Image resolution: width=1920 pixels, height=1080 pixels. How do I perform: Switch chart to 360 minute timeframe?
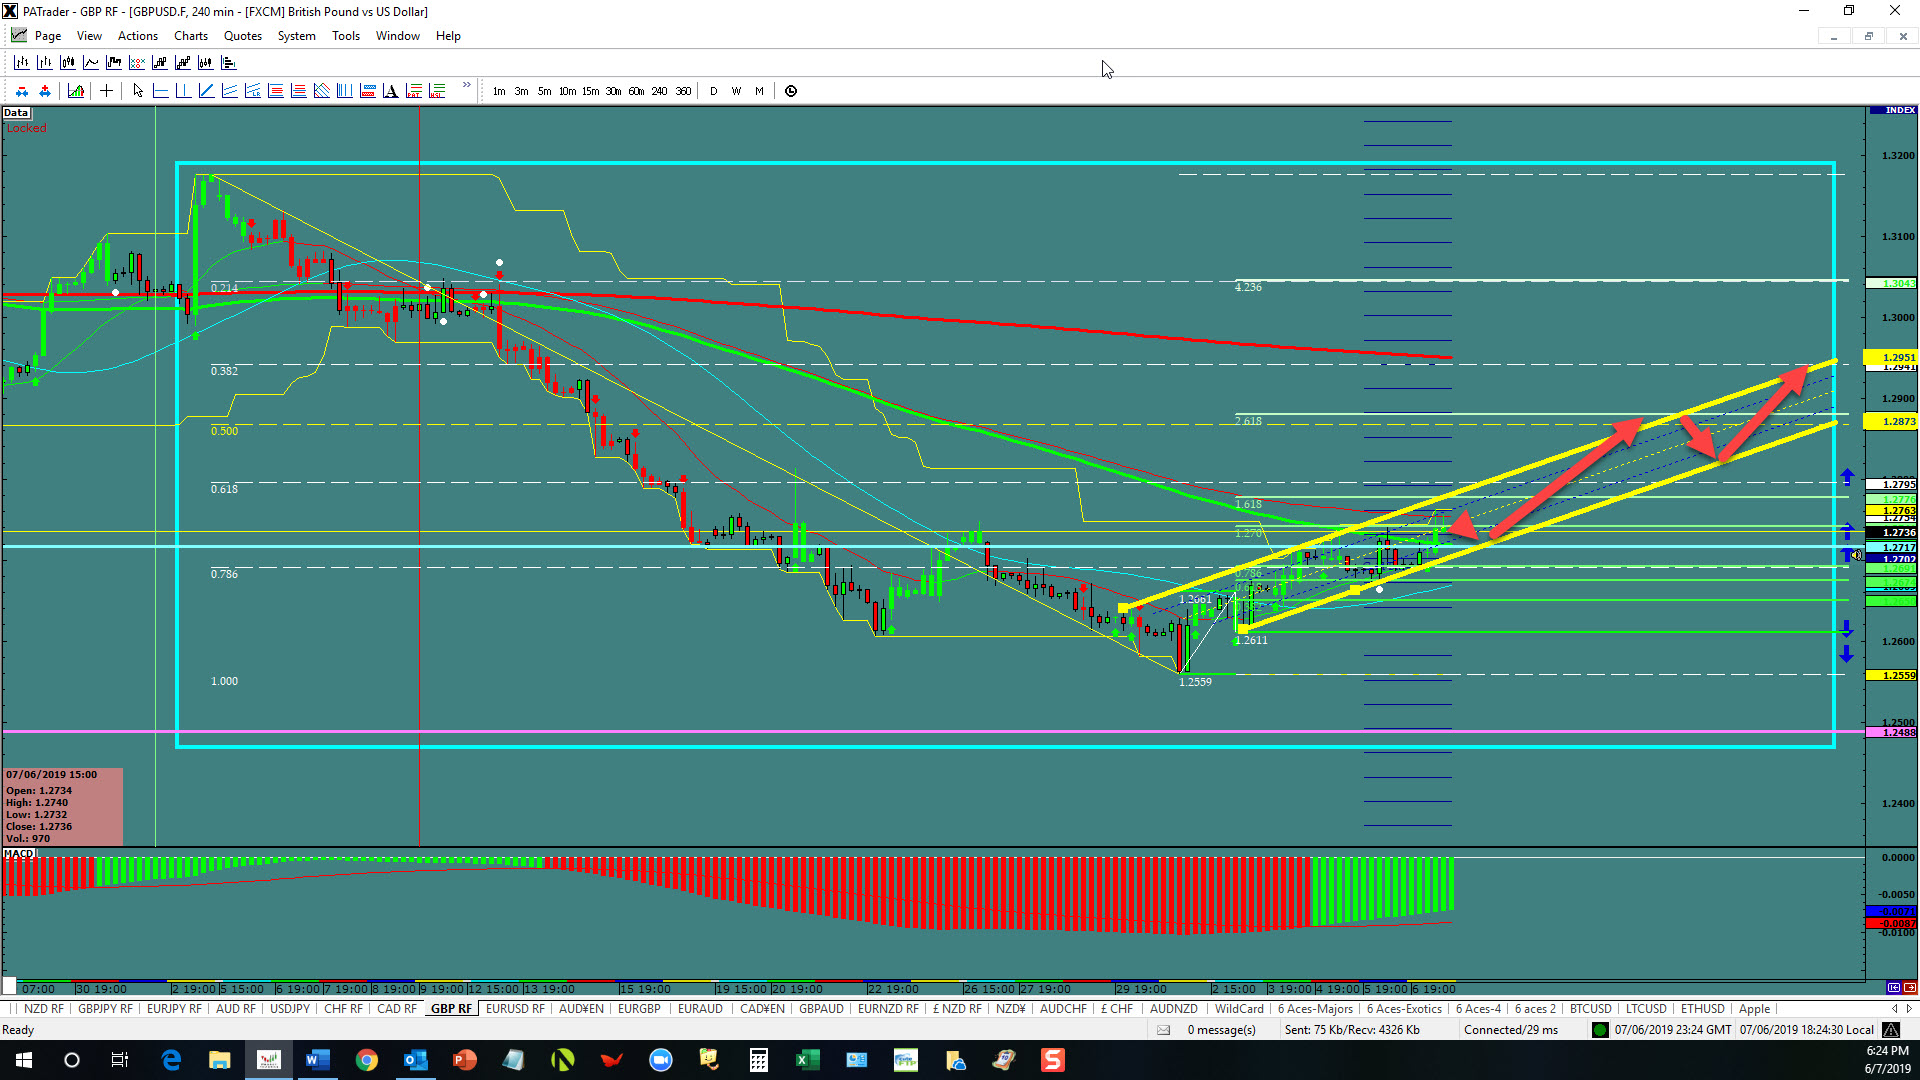(683, 91)
